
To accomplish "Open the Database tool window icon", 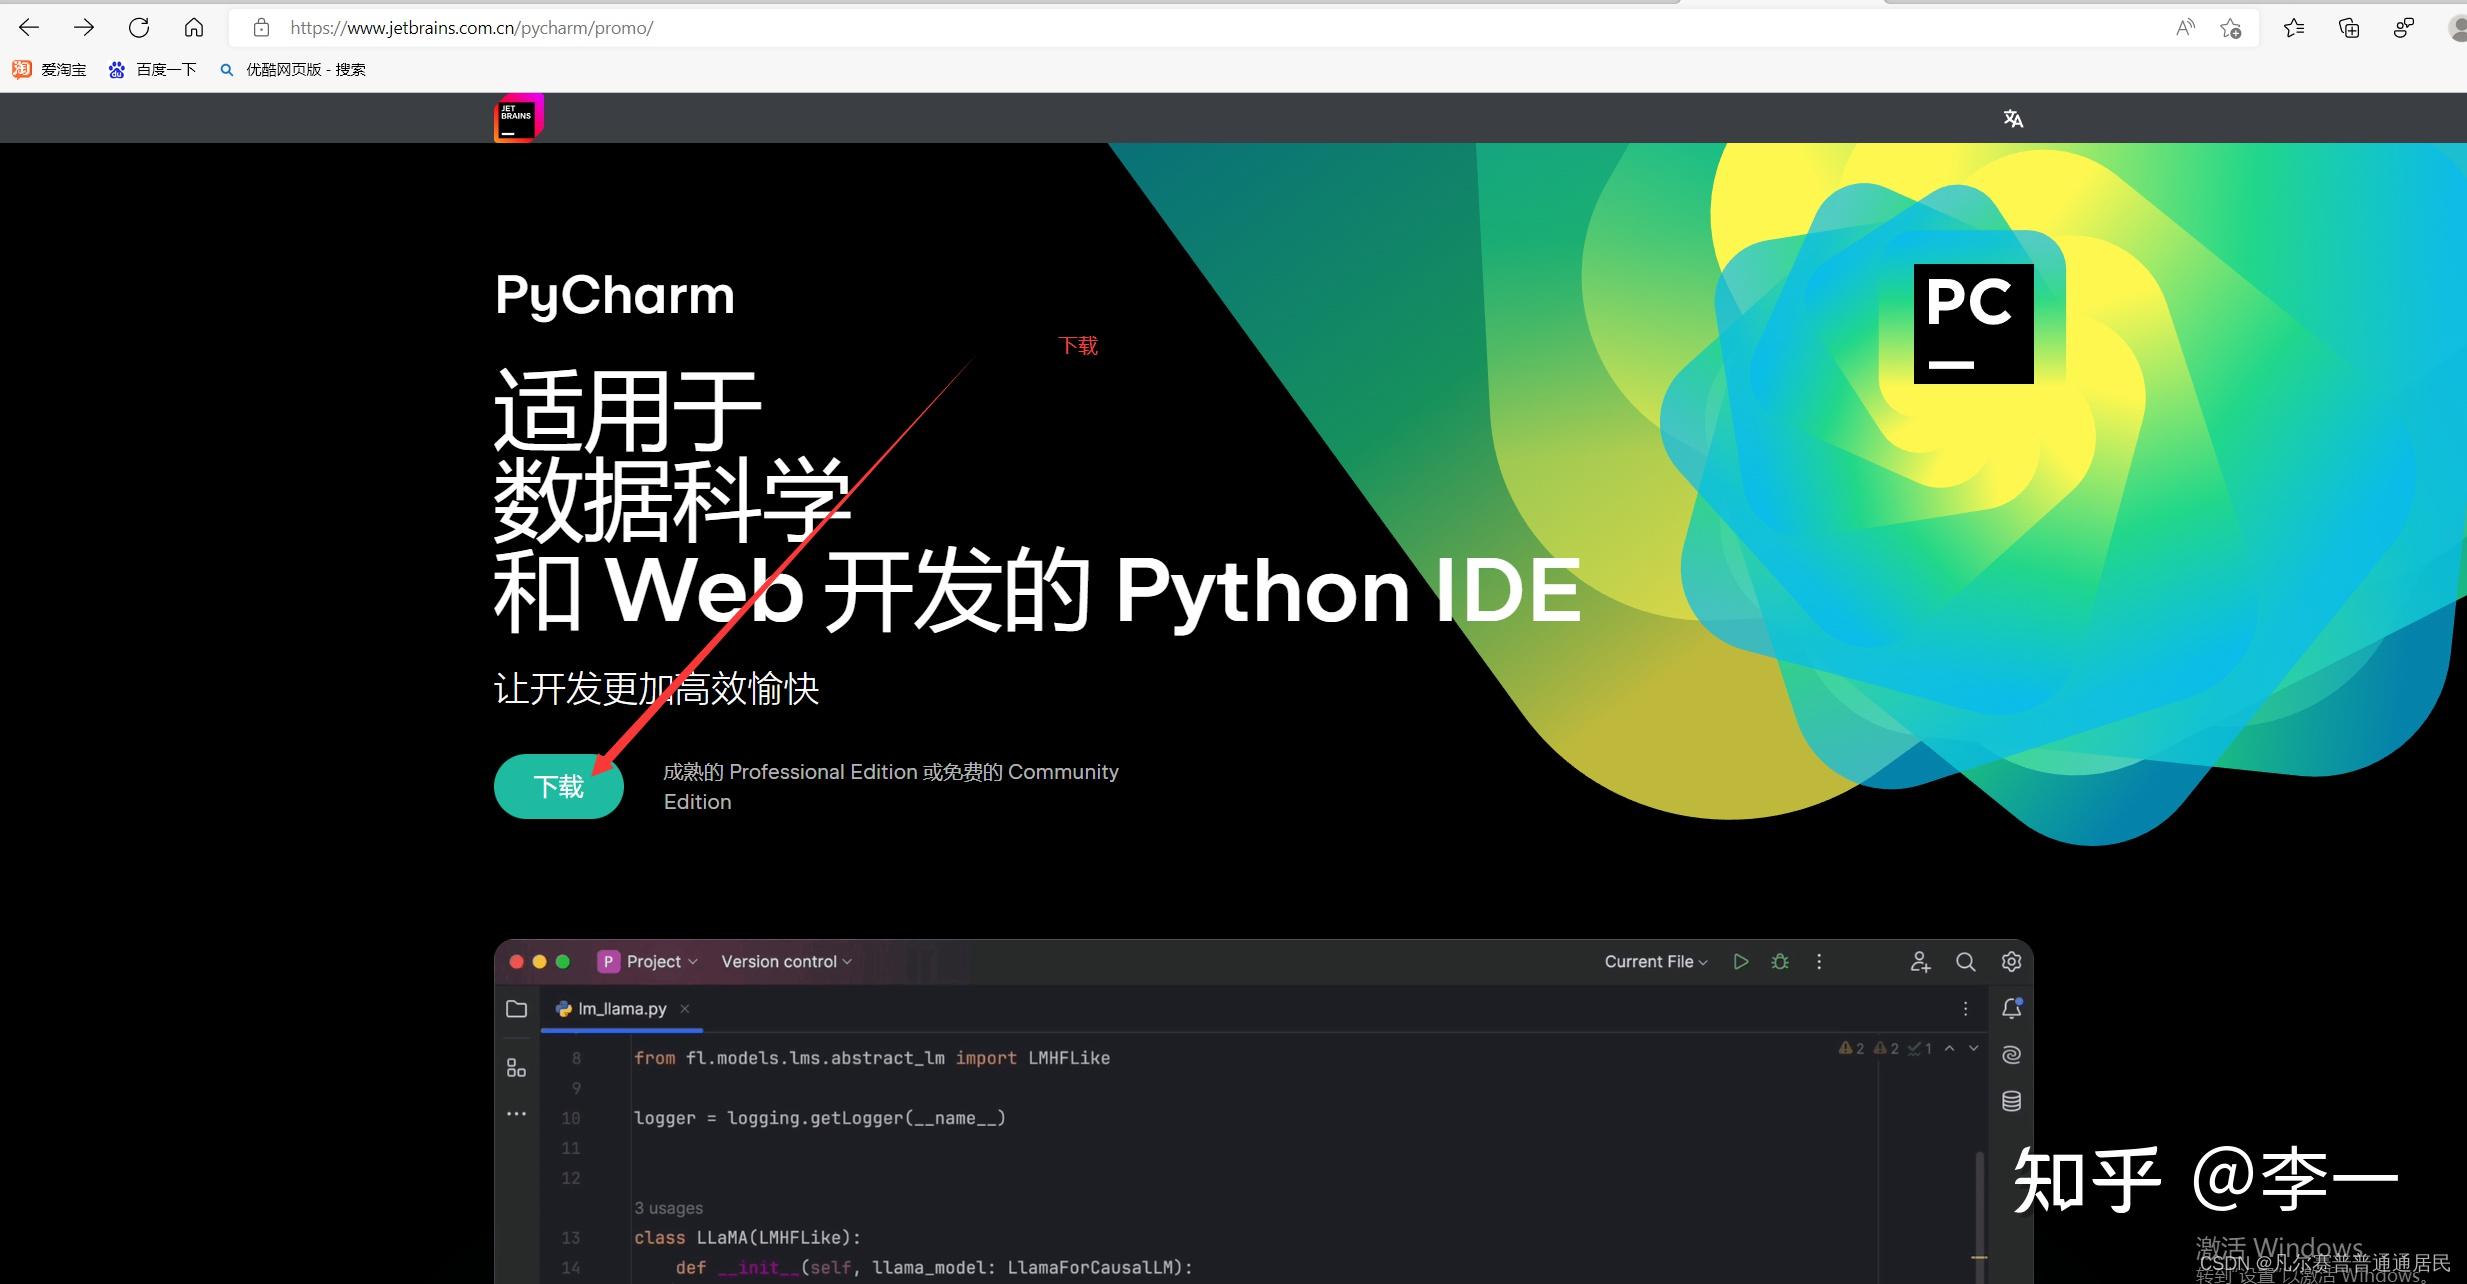I will pyautogui.click(x=2011, y=1100).
